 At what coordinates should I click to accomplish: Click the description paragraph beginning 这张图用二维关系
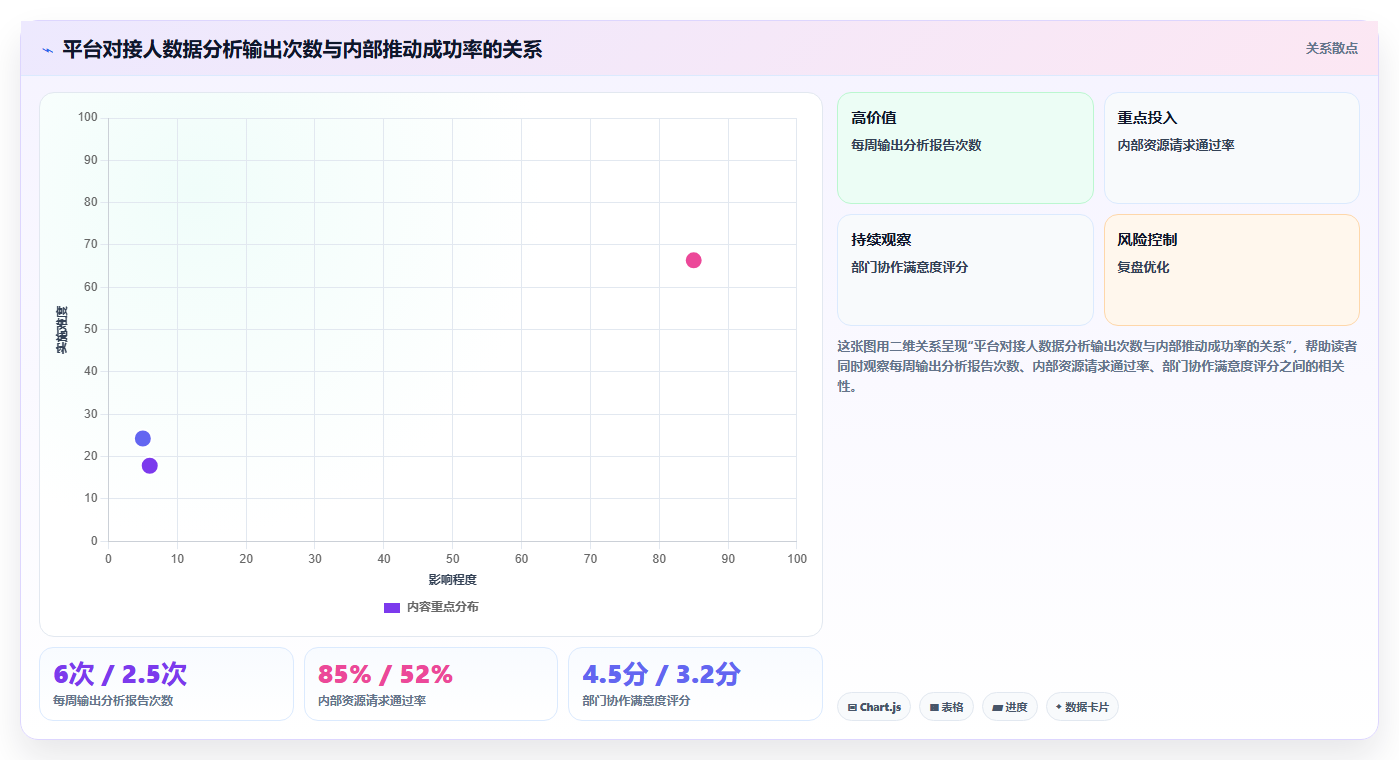click(1097, 366)
